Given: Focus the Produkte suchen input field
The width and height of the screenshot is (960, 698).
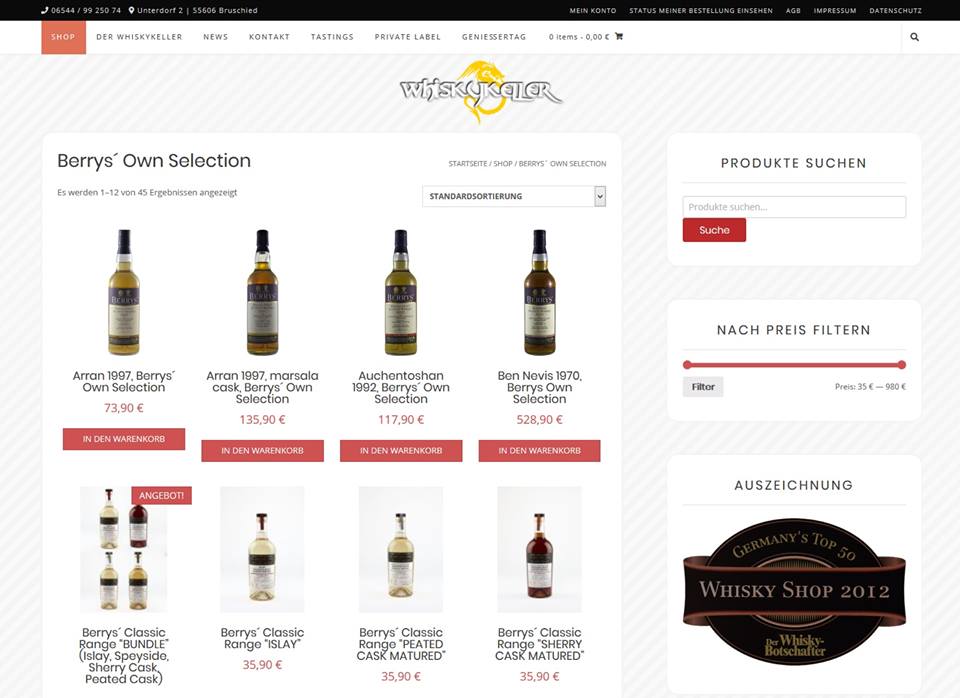Looking at the screenshot, I should pos(794,207).
